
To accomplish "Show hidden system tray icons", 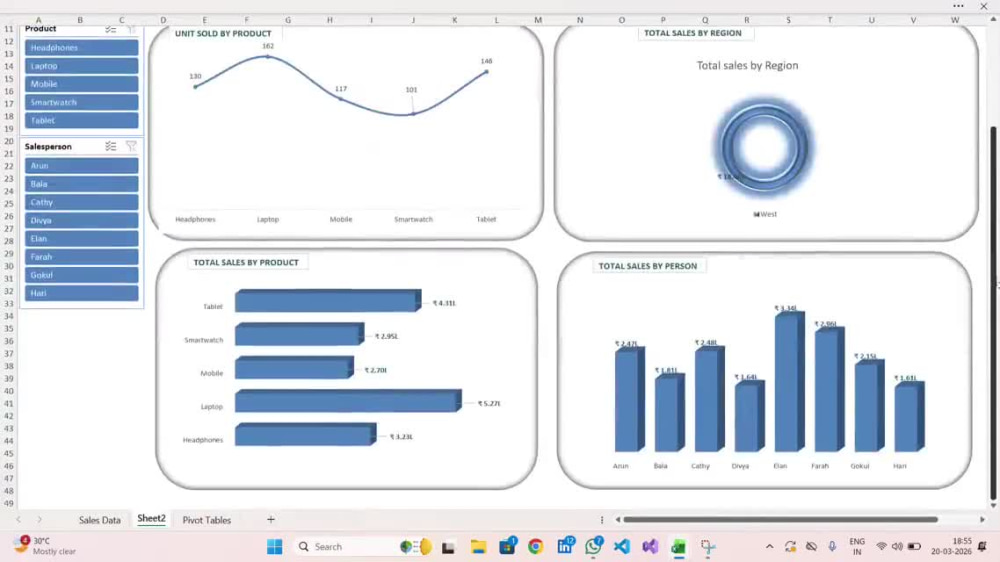I will tap(770, 547).
